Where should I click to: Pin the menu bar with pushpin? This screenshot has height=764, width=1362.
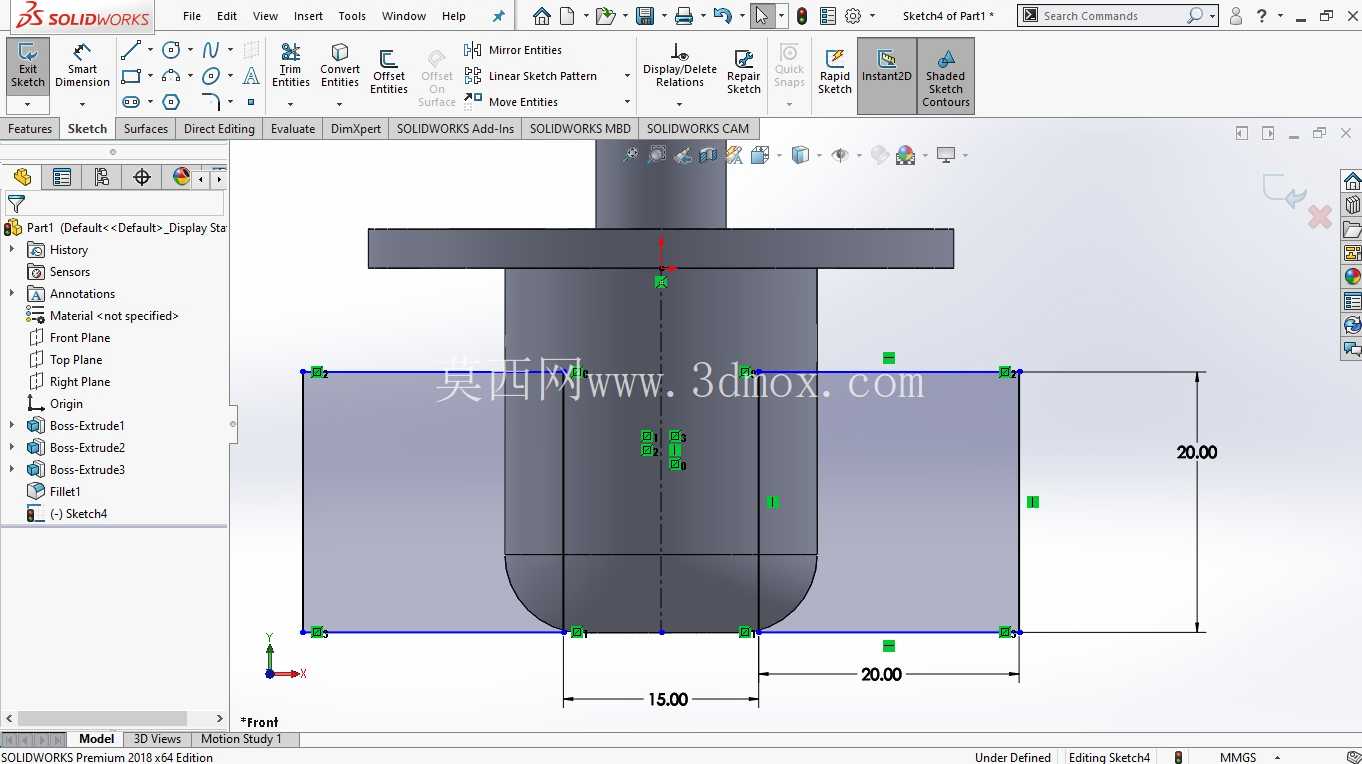(x=499, y=16)
